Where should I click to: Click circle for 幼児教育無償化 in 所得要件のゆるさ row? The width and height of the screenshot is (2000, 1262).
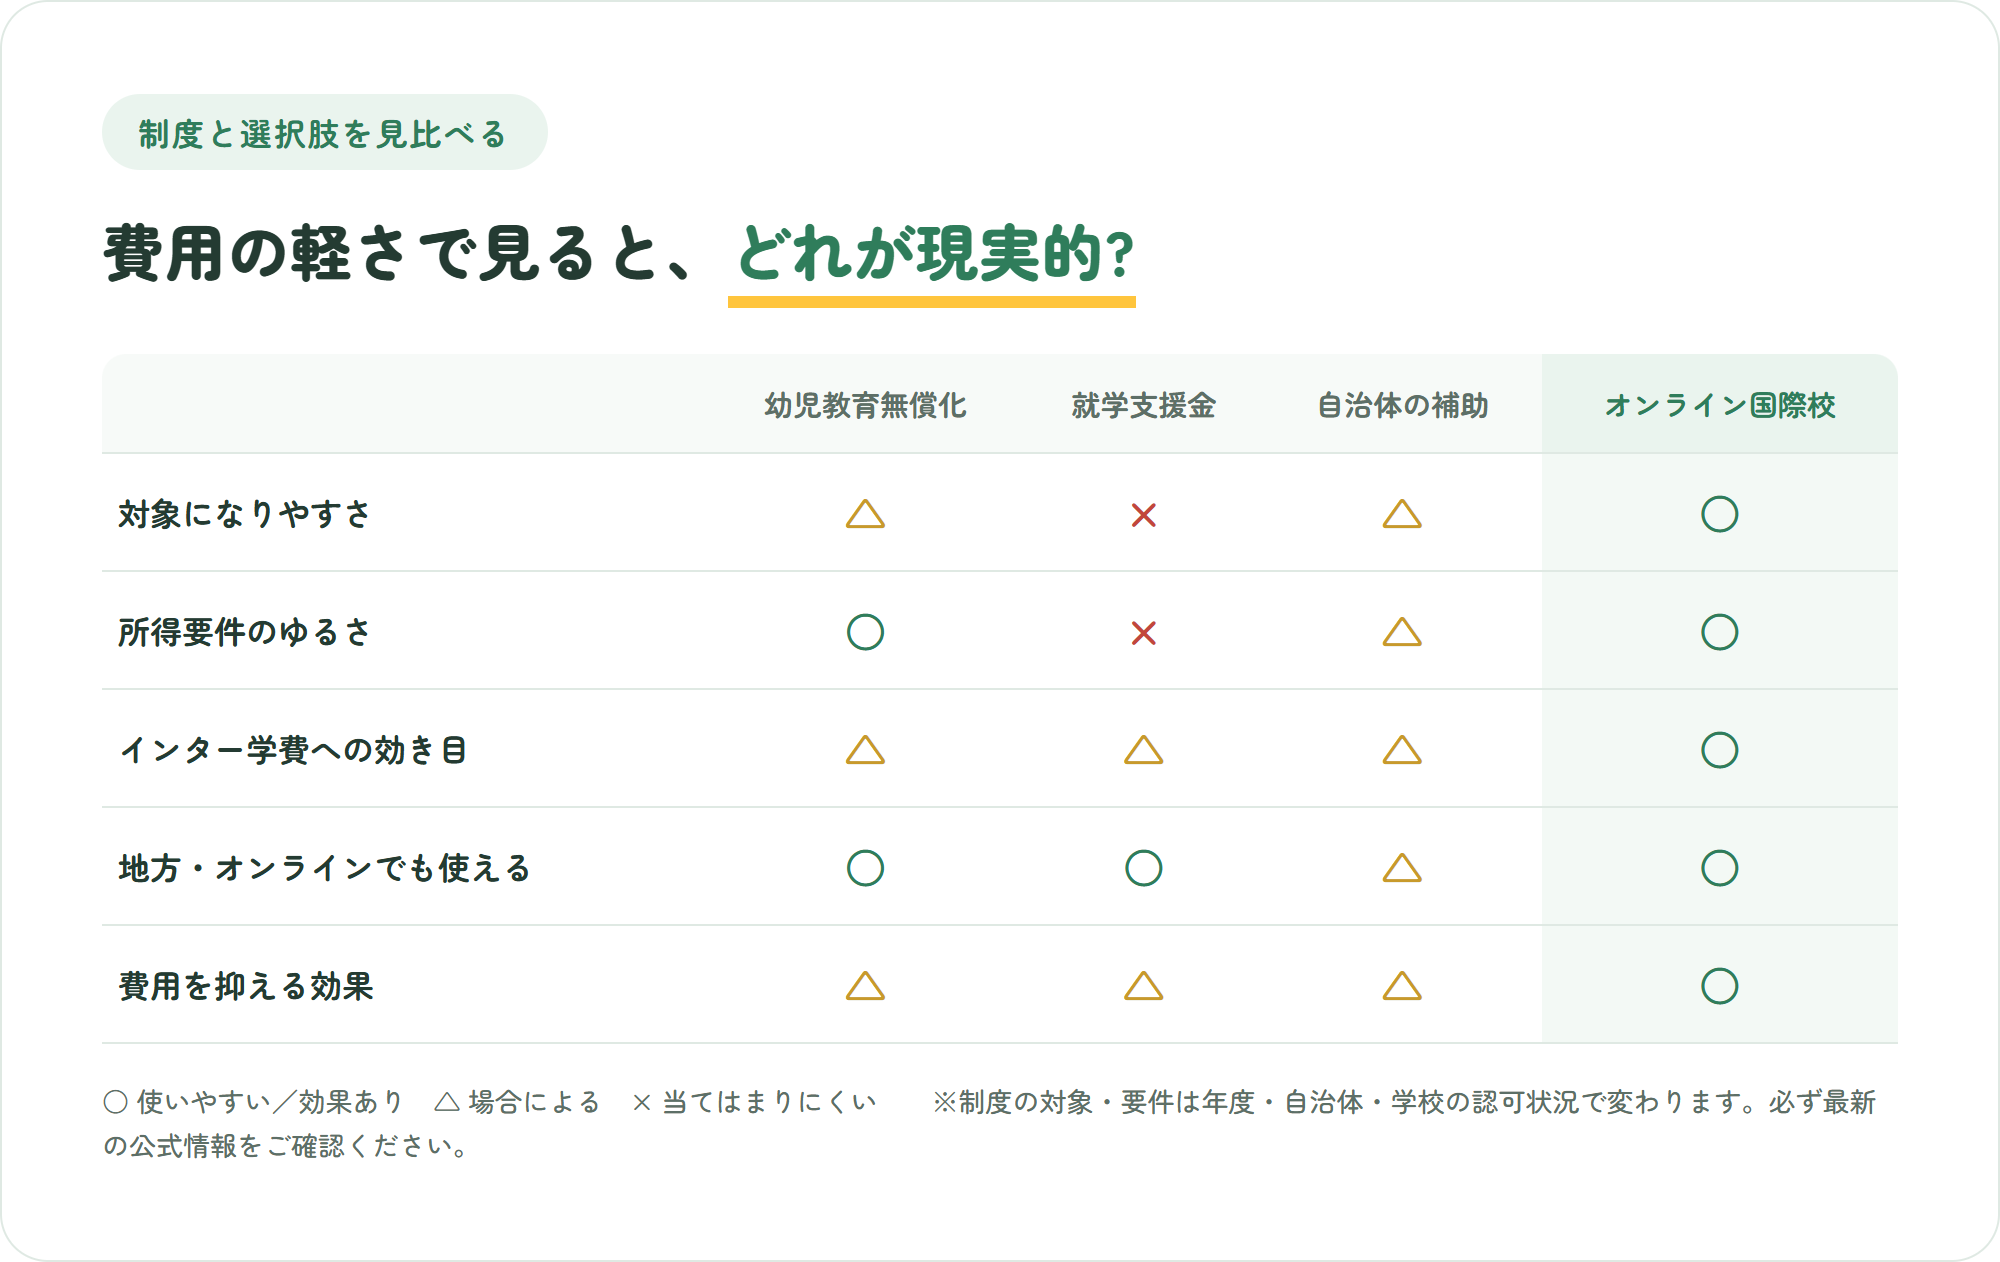tap(865, 632)
